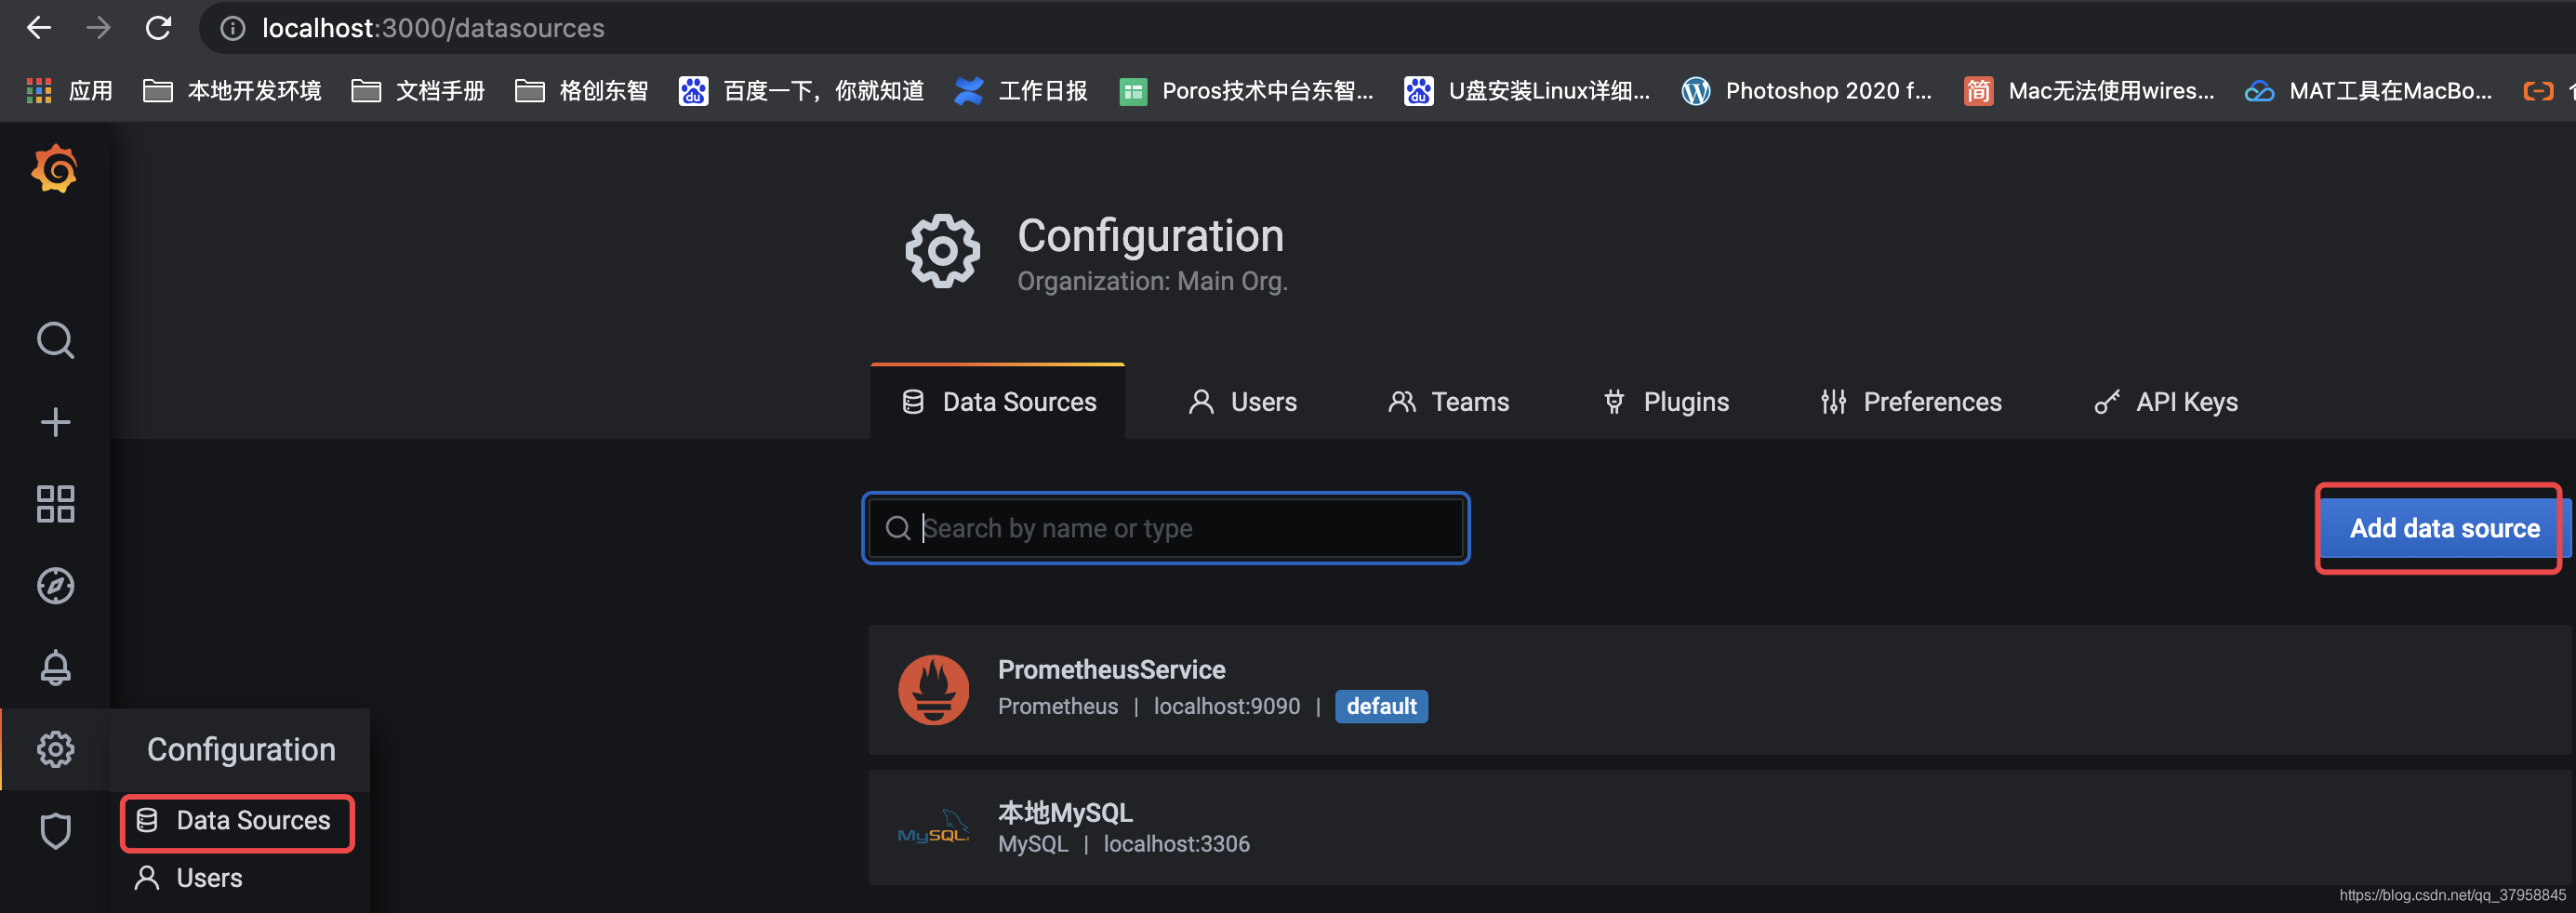Open the Server Admin shield icon
Viewport: 2576px width, 913px height.
click(x=55, y=831)
